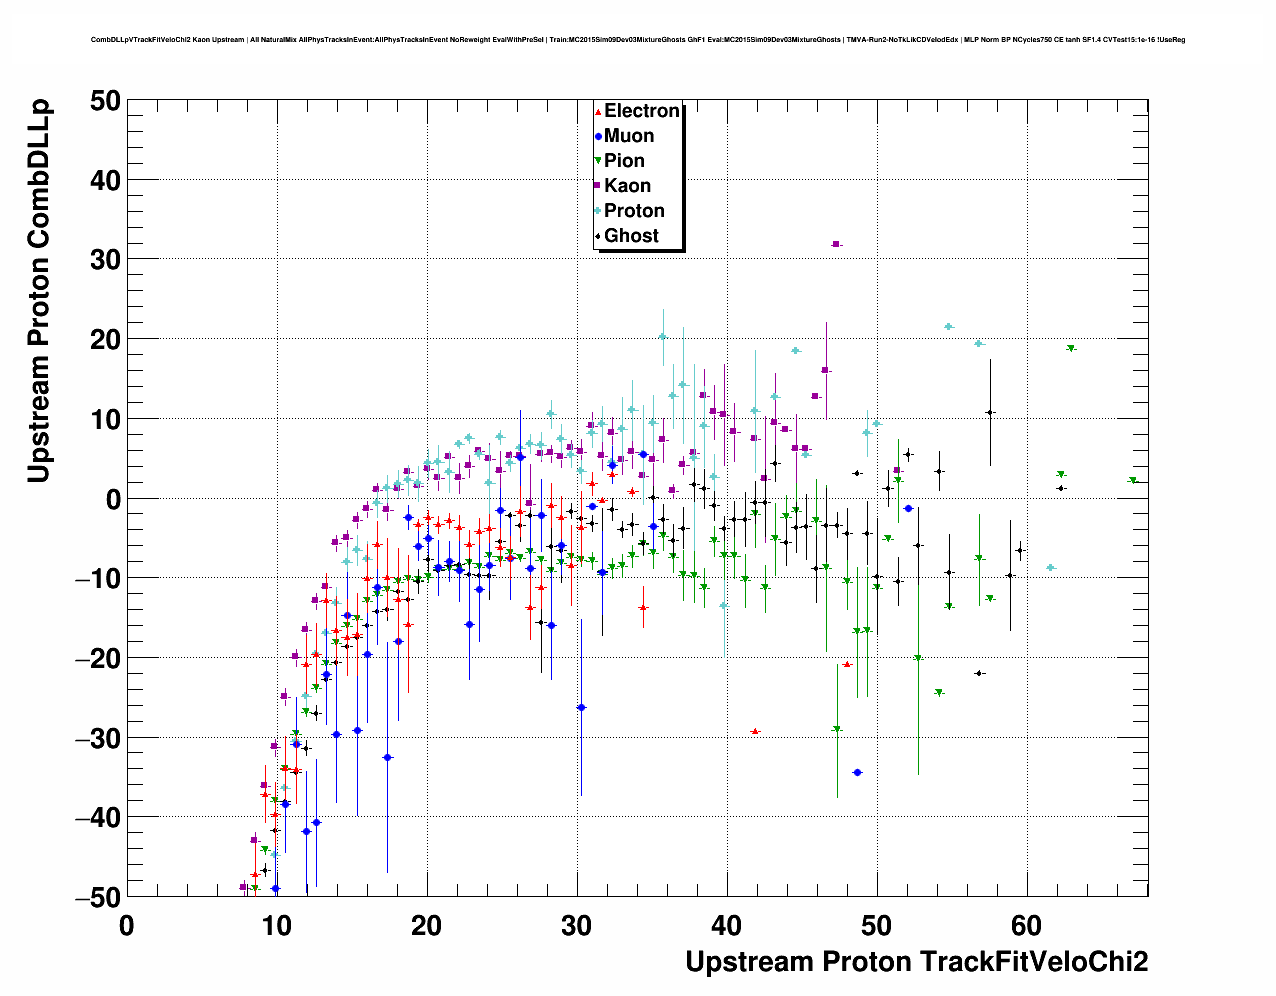Click the −30 tick label on y-axis
Image resolution: width=1276 pixels, height=996 pixels.
(x=97, y=738)
